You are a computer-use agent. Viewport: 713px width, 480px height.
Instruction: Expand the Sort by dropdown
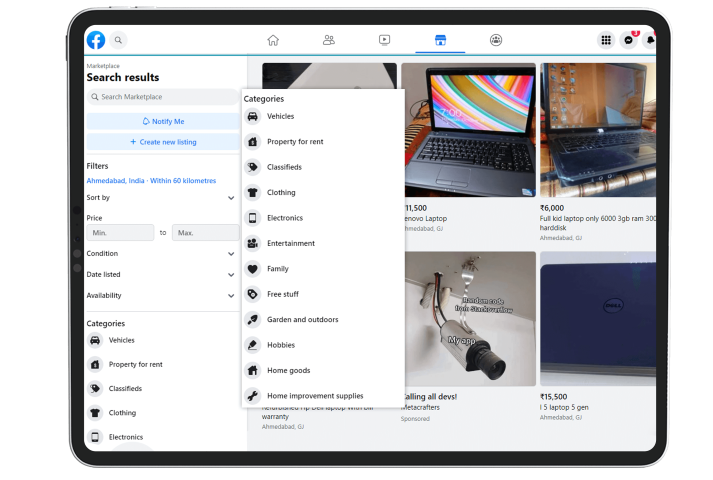pyautogui.click(x=161, y=198)
